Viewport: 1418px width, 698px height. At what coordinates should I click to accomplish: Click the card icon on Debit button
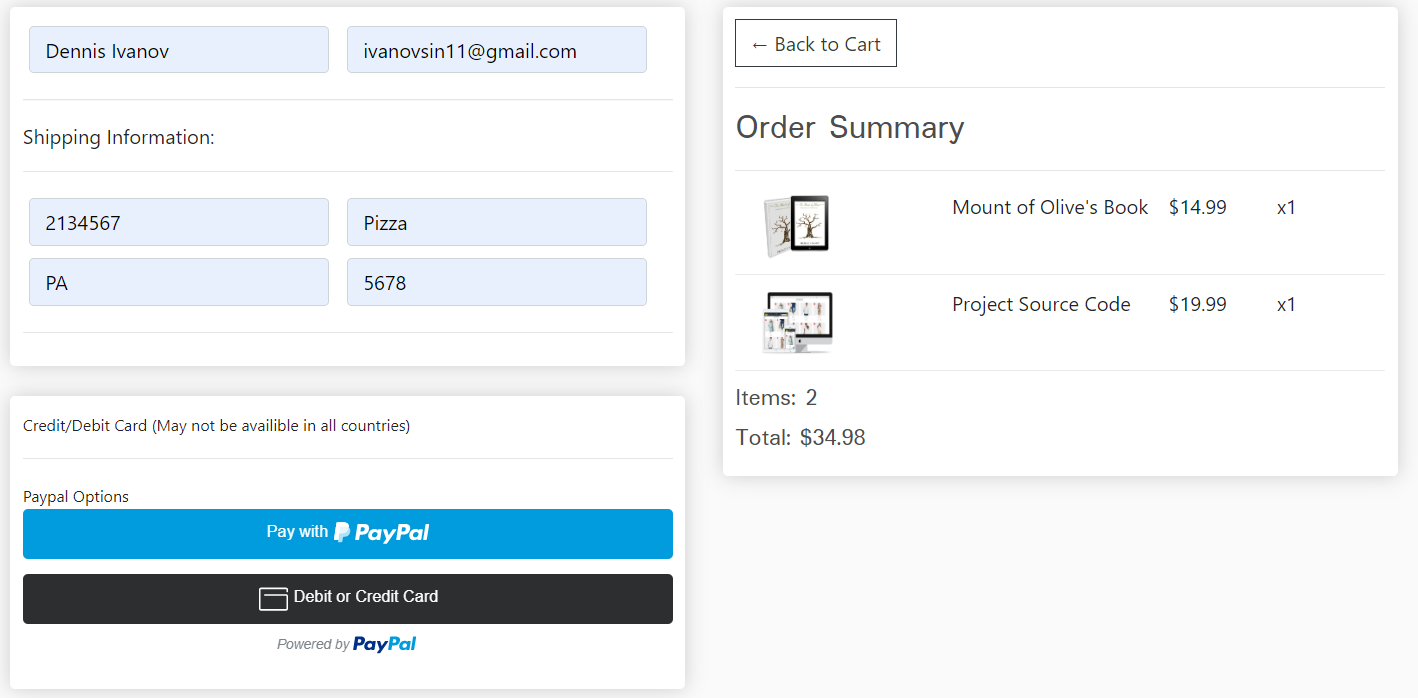[273, 599]
